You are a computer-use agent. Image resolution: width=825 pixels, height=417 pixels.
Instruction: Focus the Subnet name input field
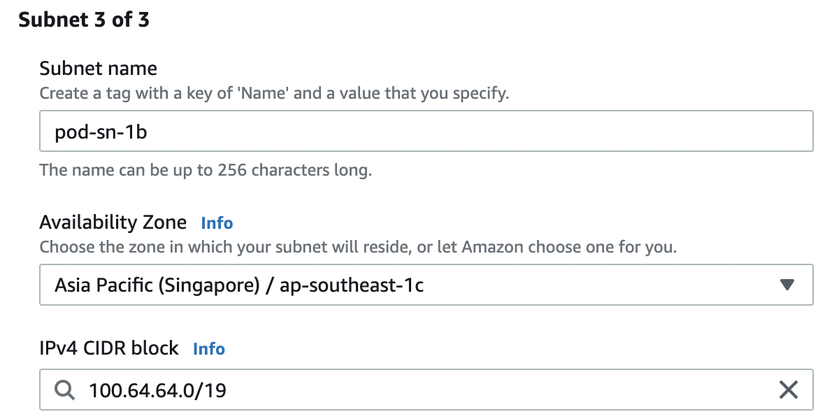tap(425, 131)
